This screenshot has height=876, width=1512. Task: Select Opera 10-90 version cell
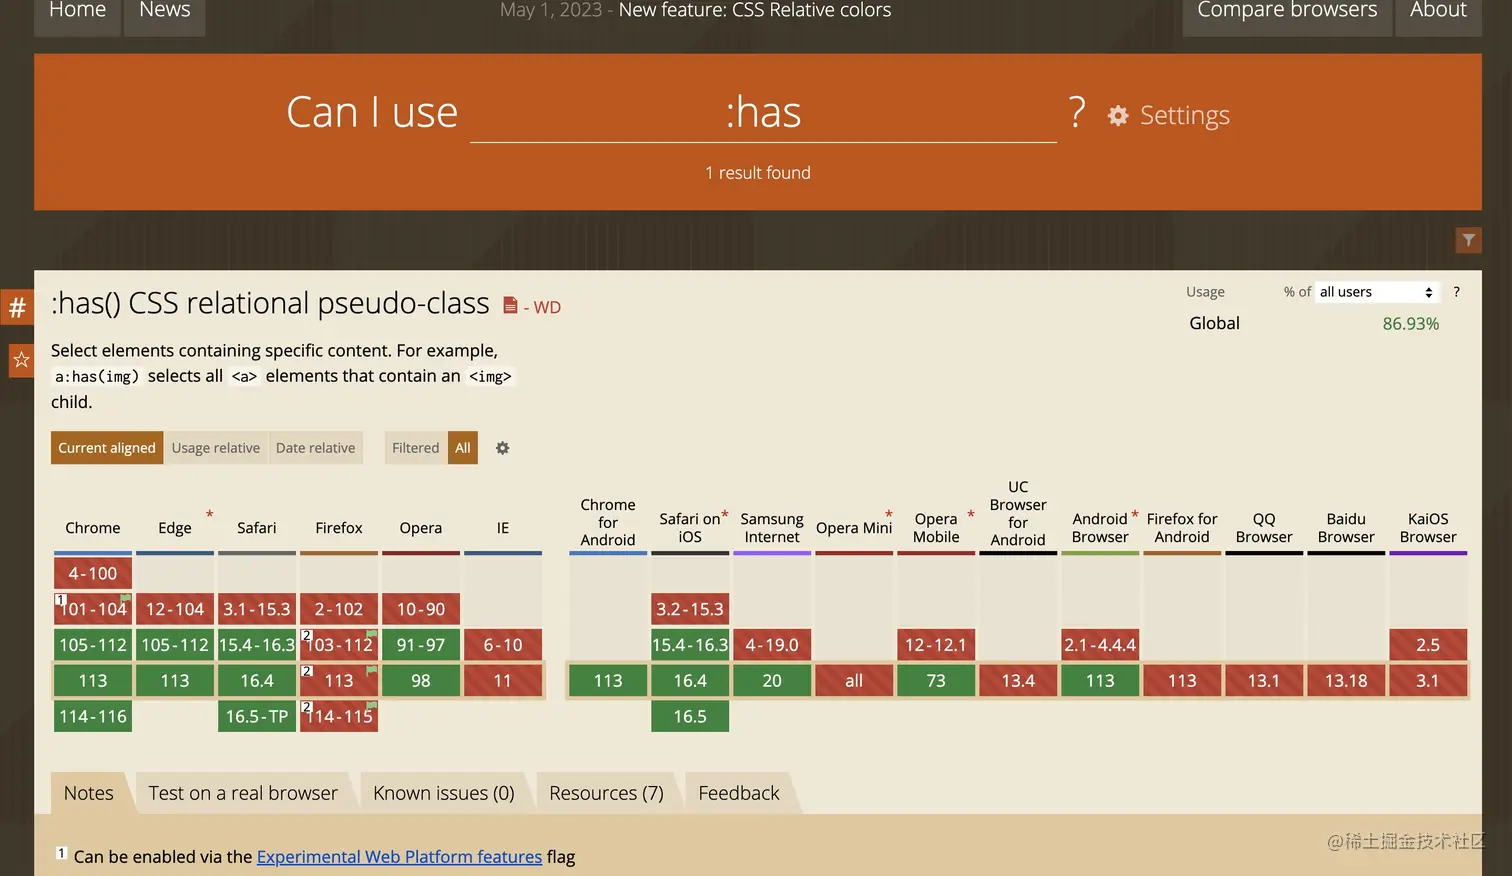[421, 609]
